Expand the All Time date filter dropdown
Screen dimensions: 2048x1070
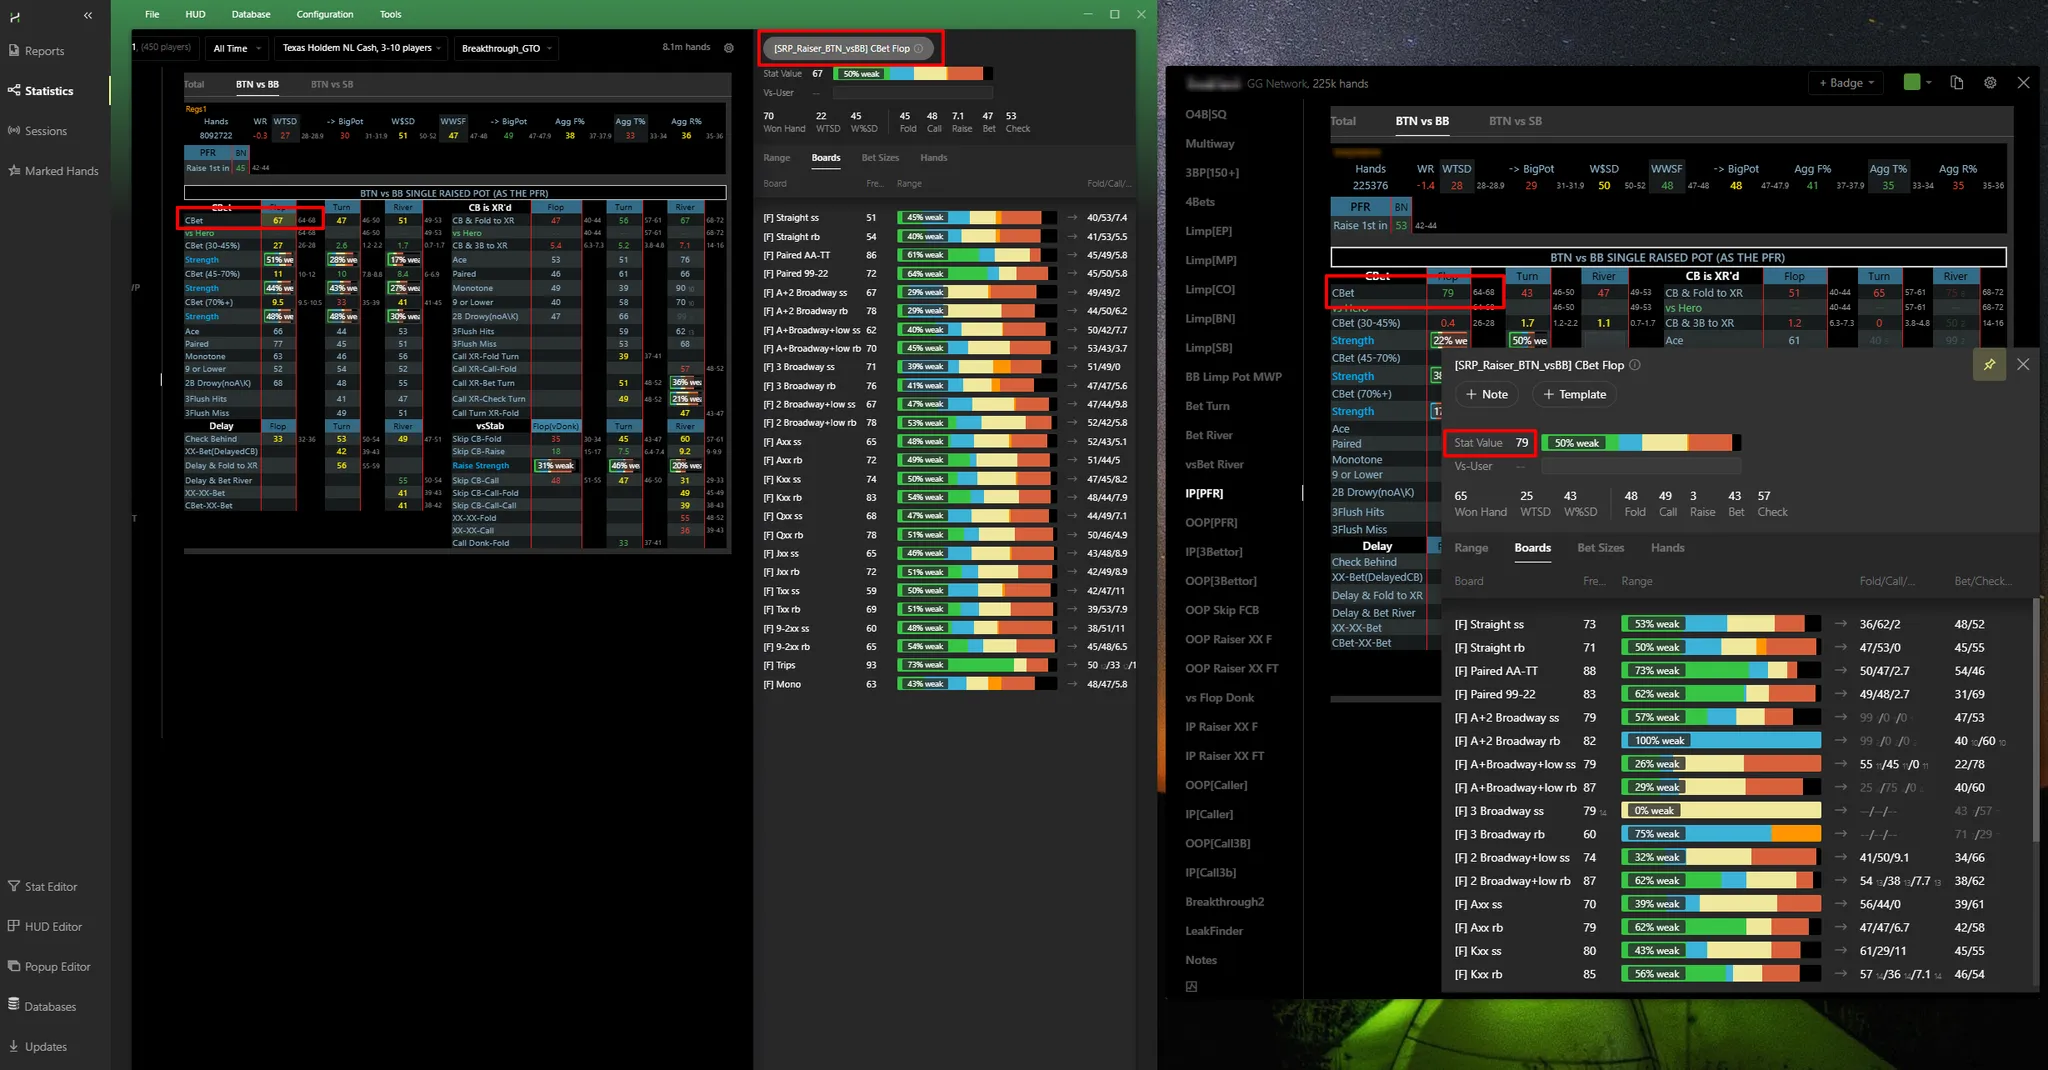pyautogui.click(x=237, y=48)
